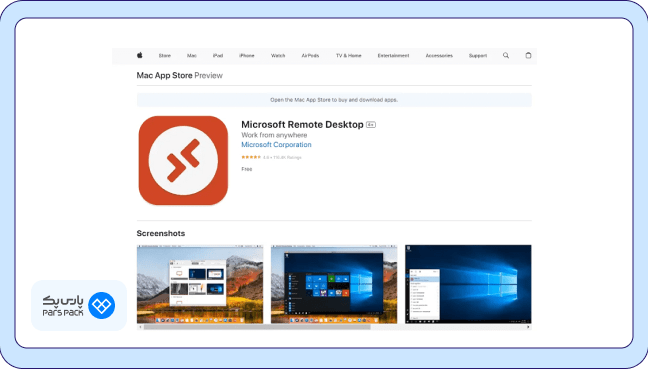Click the Open the Mac App Store banner
The height and width of the screenshot is (369, 648).
334,100
